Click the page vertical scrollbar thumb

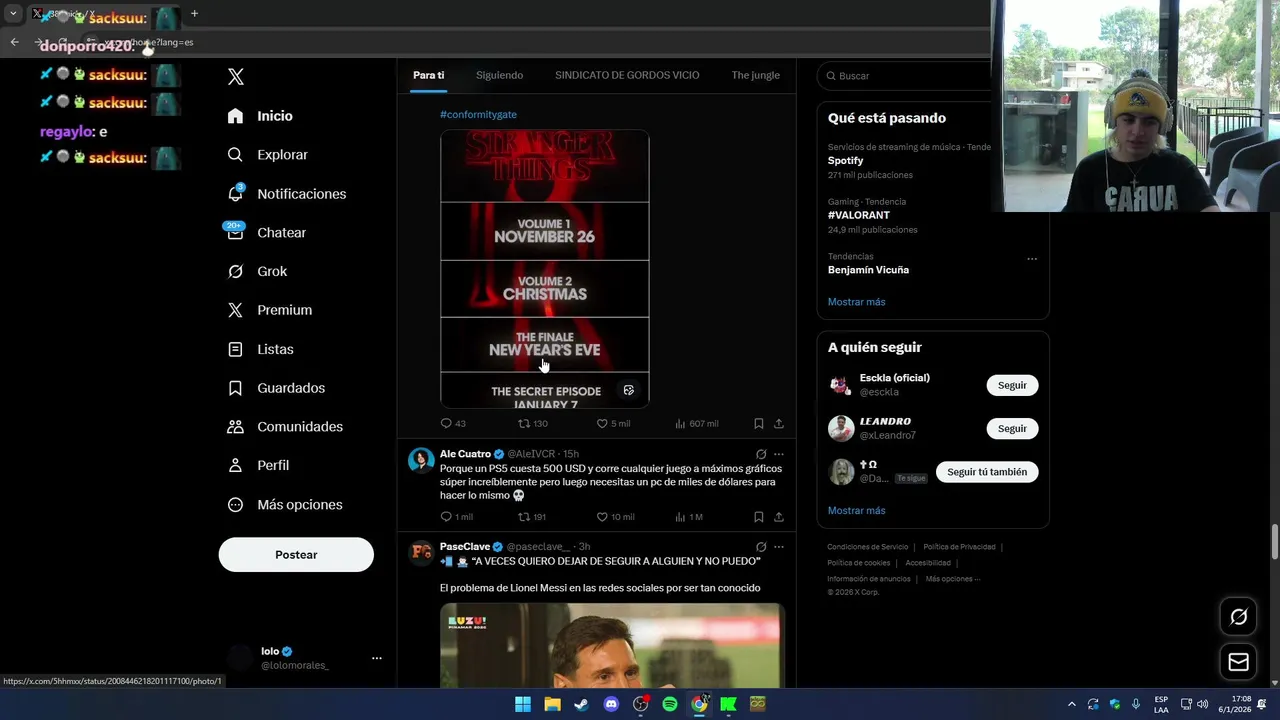pos(1275,541)
